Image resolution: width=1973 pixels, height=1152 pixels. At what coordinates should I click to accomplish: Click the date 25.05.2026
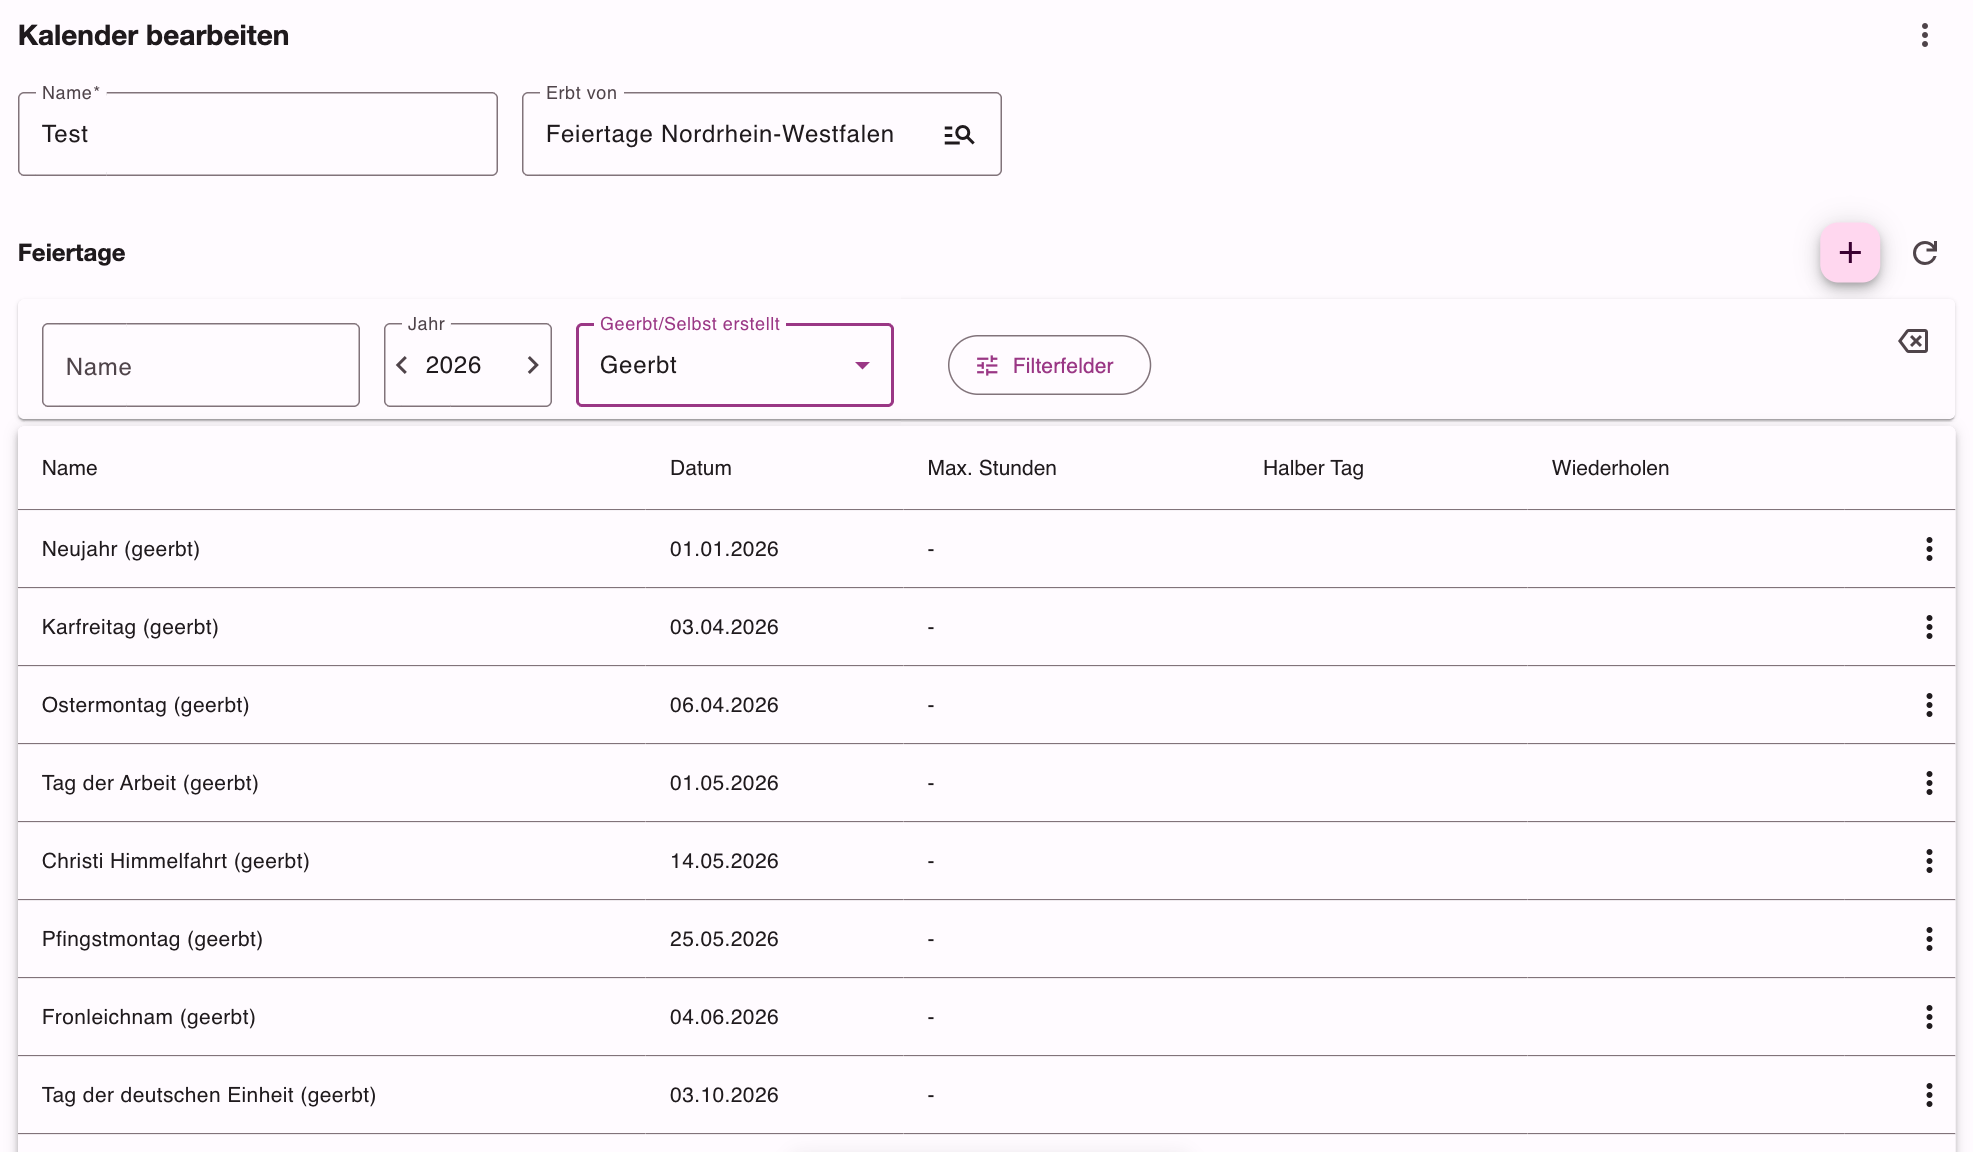pyautogui.click(x=724, y=940)
